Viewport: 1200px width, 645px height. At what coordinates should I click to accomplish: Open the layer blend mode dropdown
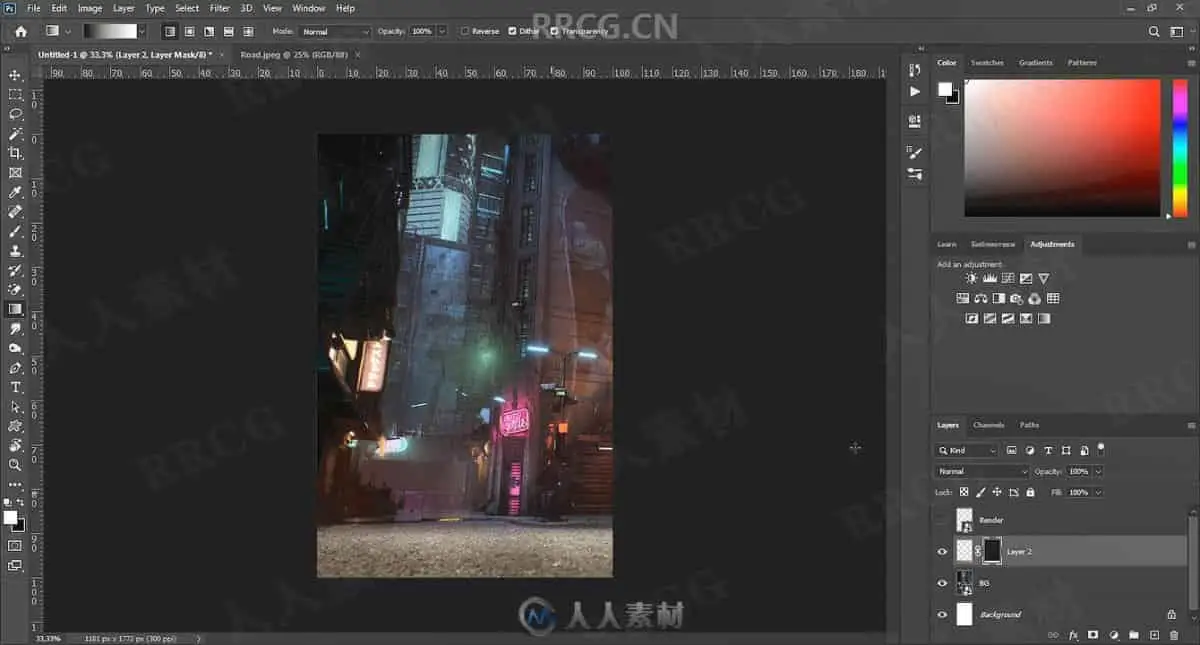click(x=982, y=471)
